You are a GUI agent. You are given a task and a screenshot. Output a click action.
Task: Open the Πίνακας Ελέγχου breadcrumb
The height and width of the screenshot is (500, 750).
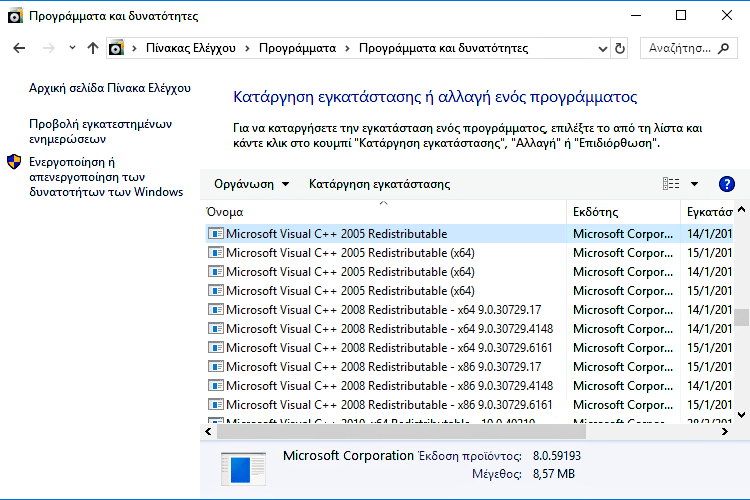pos(191,48)
